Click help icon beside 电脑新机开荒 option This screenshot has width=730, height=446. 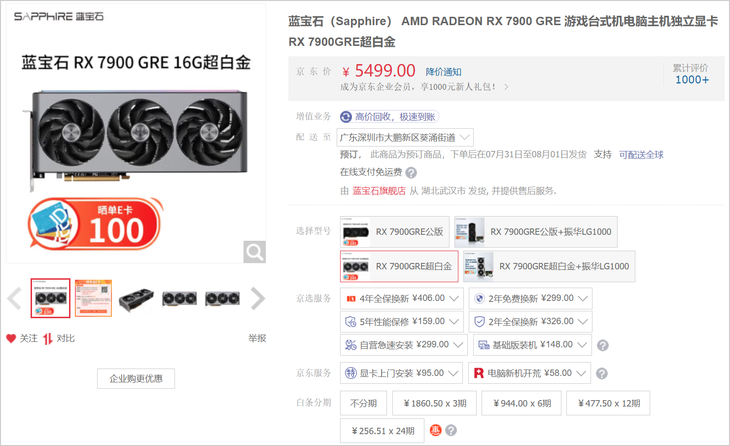click(x=602, y=373)
